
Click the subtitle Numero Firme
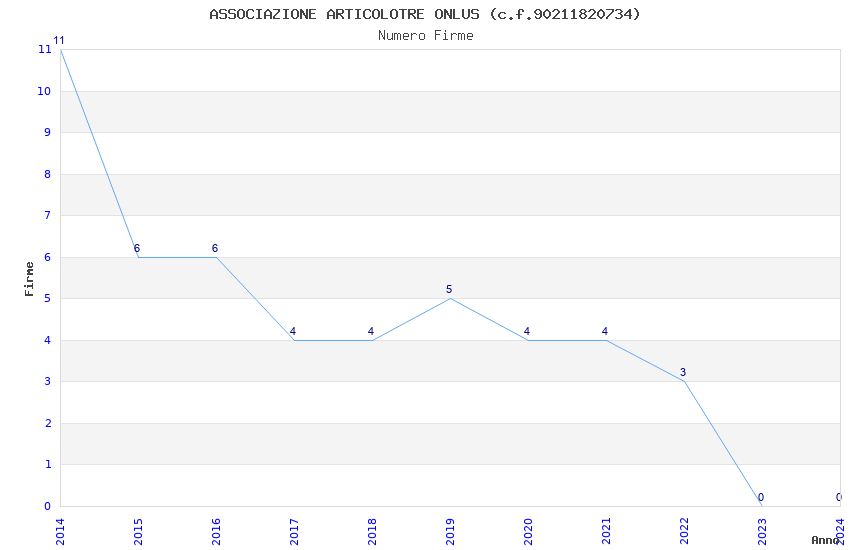click(x=426, y=36)
